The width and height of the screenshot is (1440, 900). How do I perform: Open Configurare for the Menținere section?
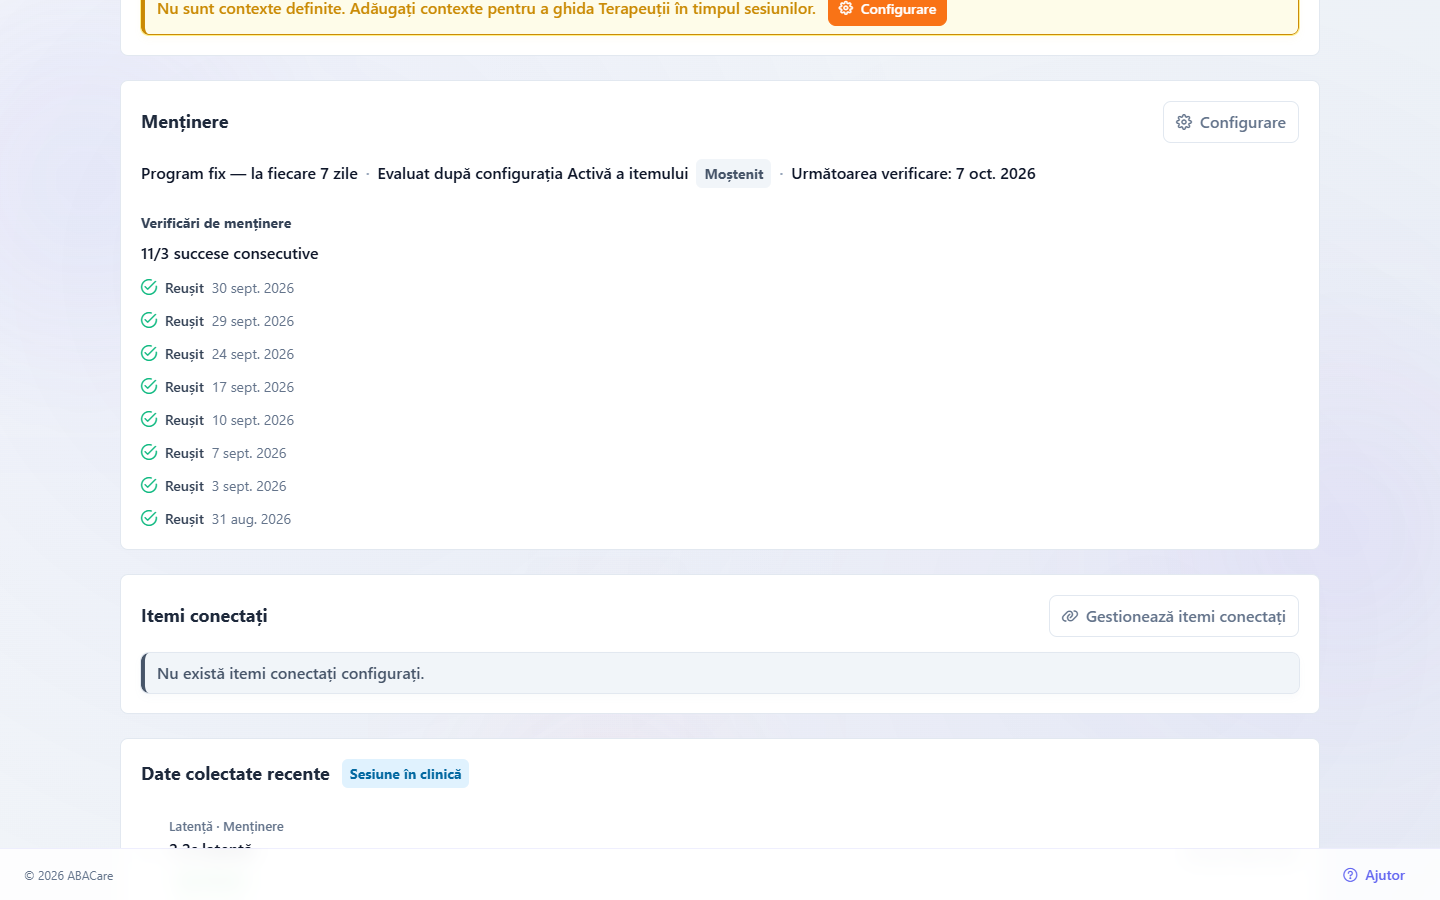click(x=1231, y=122)
